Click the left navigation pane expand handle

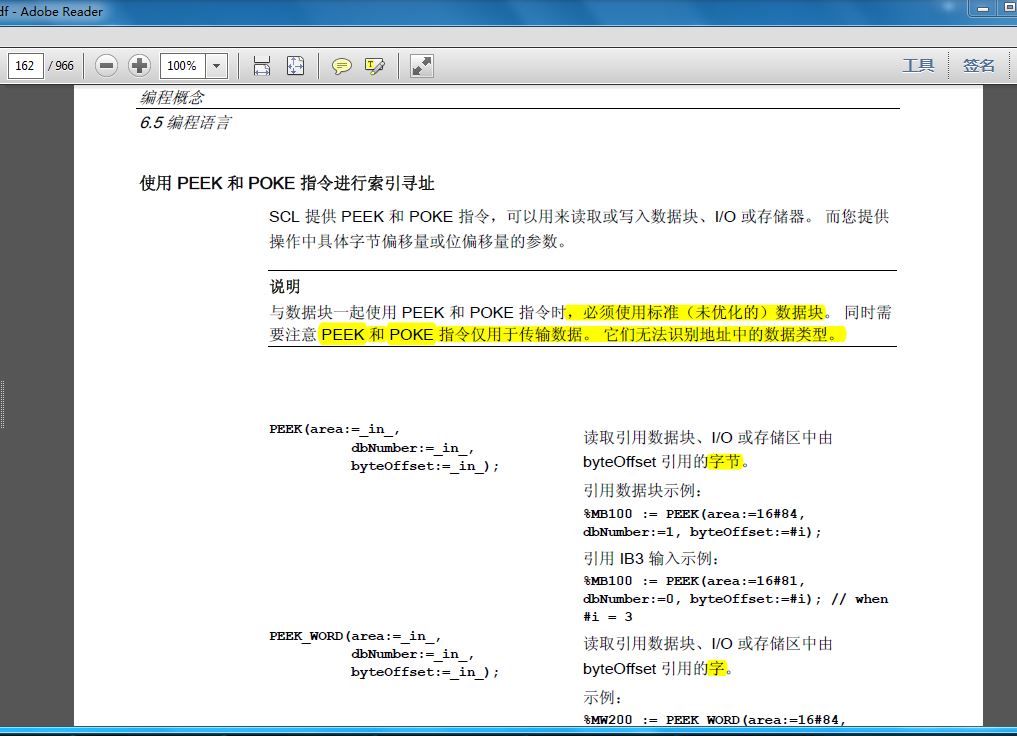point(4,404)
